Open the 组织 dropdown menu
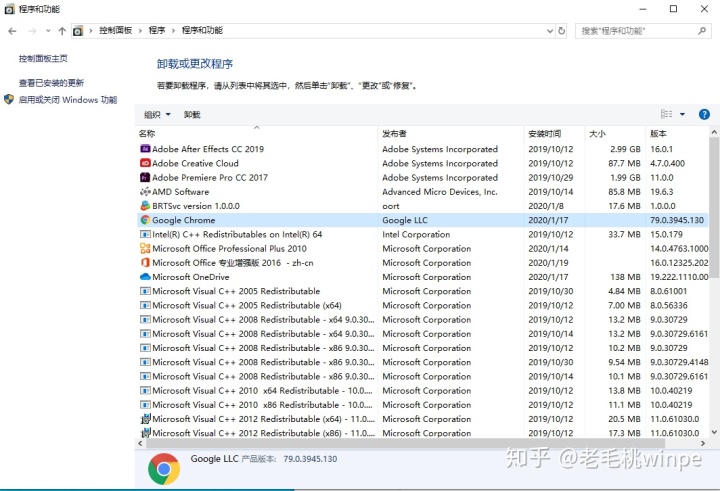 pyautogui.click(x=157, y=114)
